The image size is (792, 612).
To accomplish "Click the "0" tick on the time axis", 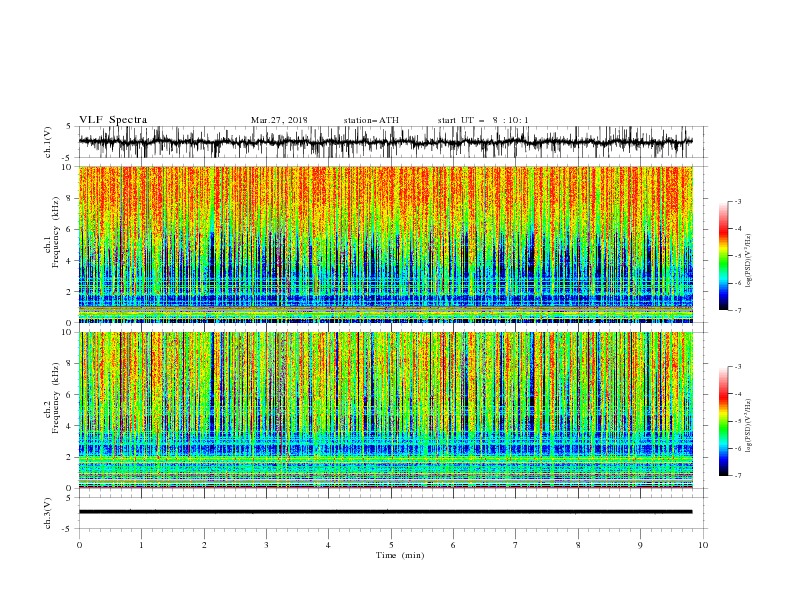I will [x=79, y=545].
